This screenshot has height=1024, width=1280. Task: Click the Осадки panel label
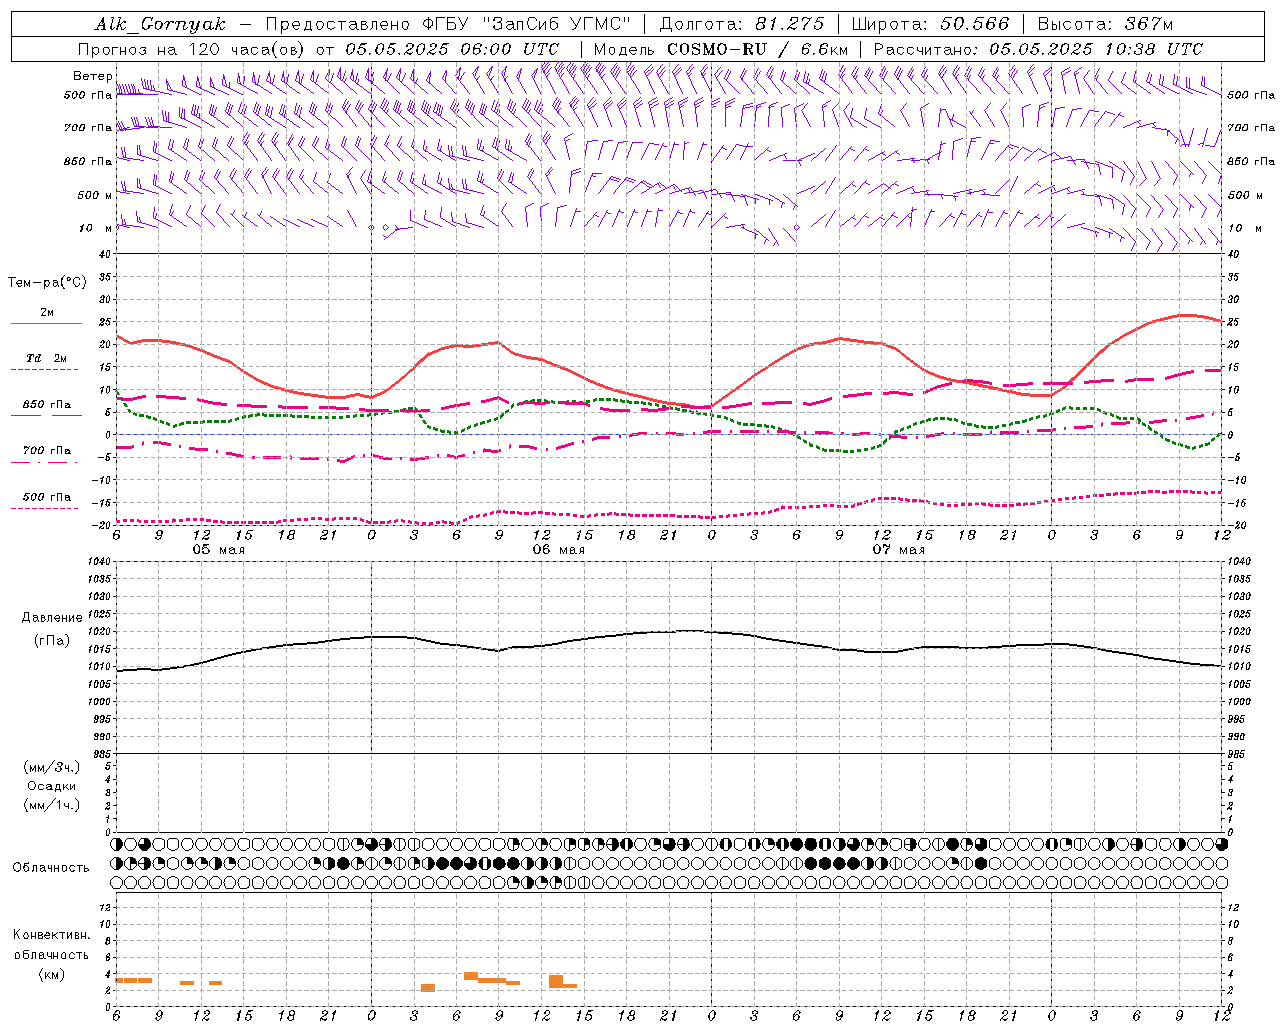point(52,786)
